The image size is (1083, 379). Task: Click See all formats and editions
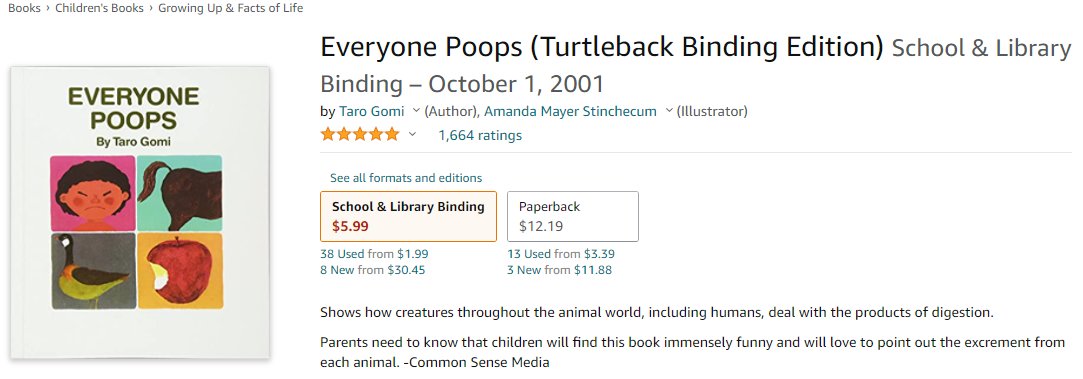pyautogui.click(x=406, y=177)
